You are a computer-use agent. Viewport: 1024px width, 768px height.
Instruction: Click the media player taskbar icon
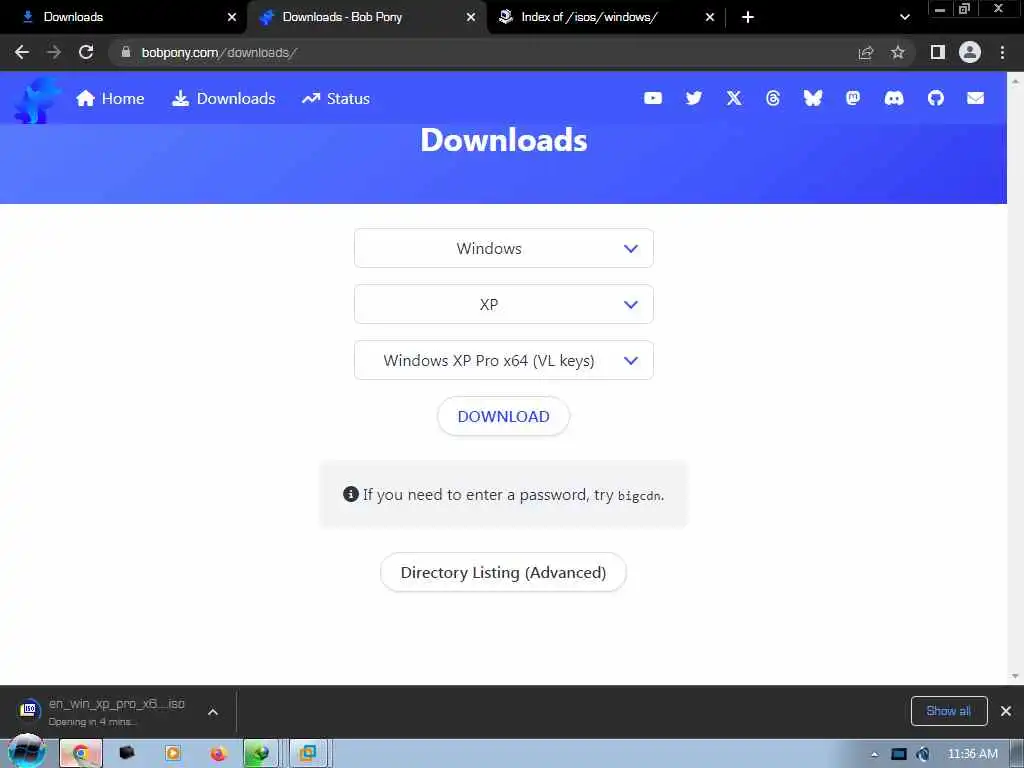[x=173, y=754]
